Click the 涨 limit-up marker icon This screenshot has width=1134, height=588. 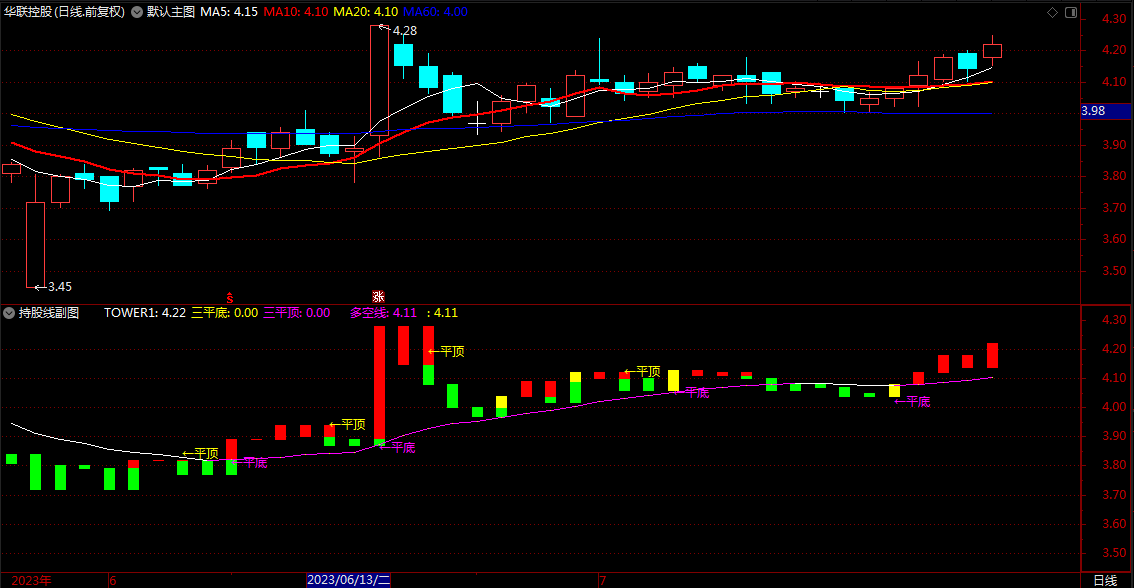pos(378,297)
